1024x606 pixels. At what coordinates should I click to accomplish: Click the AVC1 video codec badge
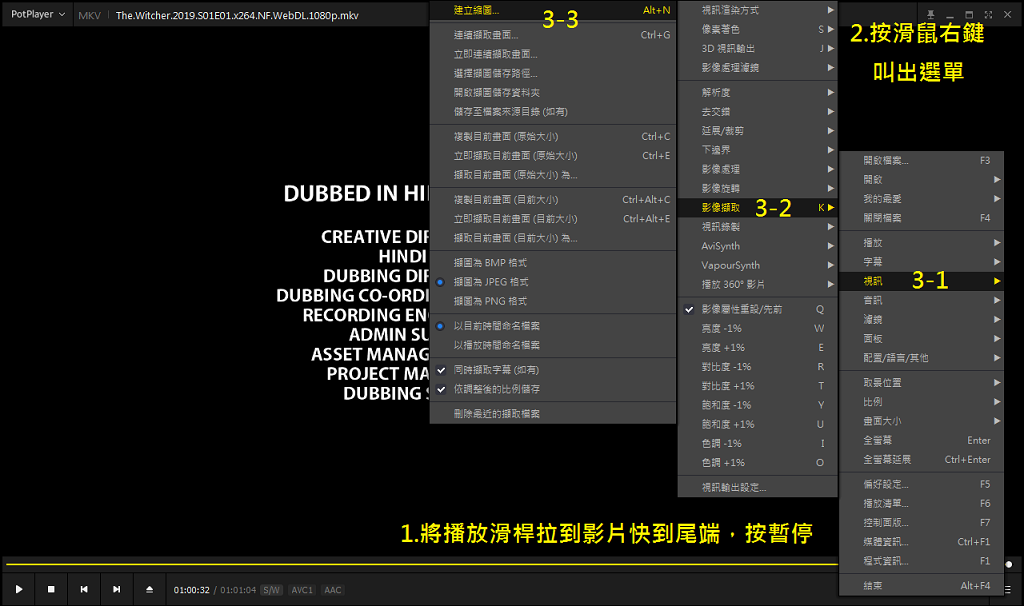coord(302,590)
